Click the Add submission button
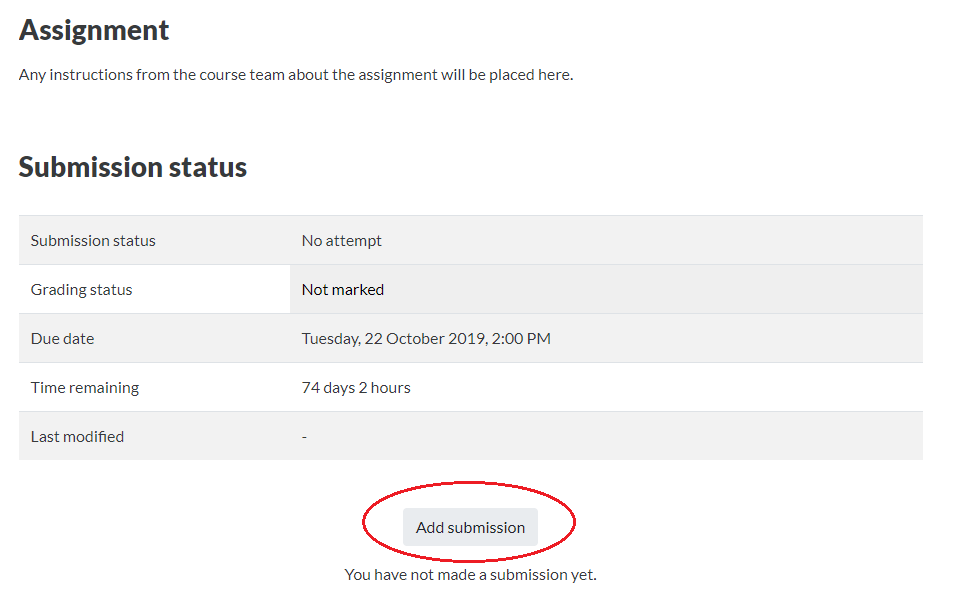This screenshot has width=956, height=603. [x=470, y=527]
